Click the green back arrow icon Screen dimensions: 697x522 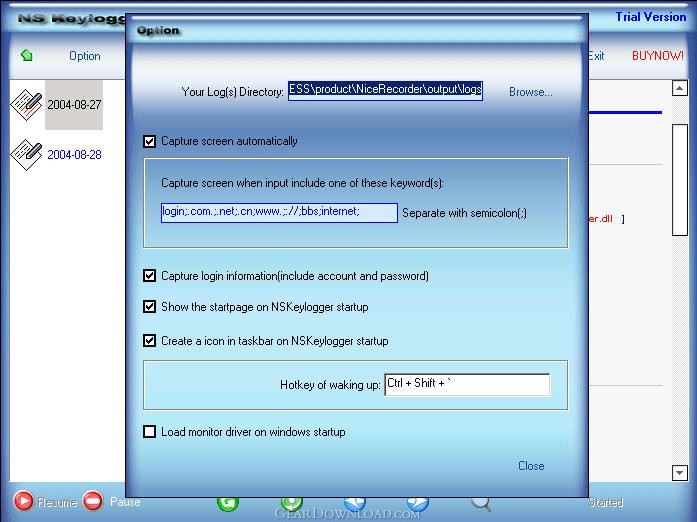tap(27, 56)
